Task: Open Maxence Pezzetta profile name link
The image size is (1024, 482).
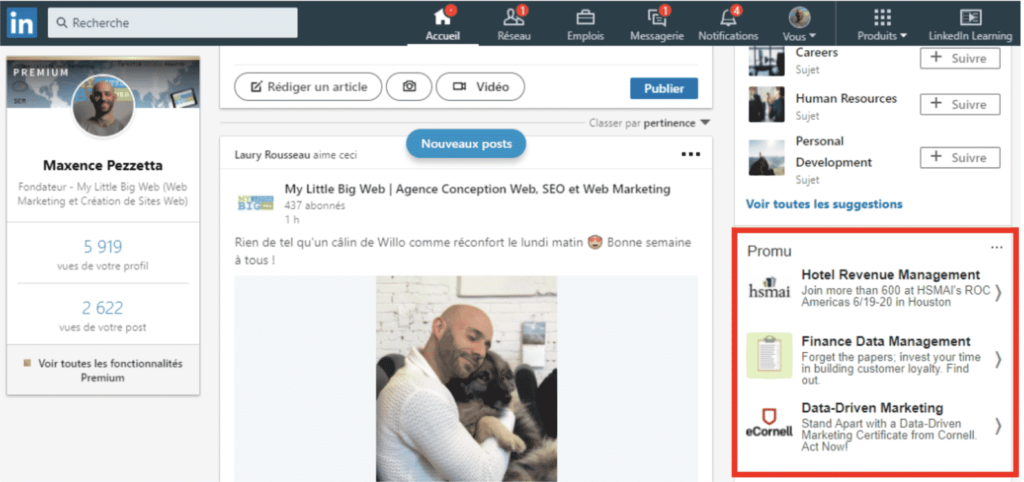Action: [103, 165]
